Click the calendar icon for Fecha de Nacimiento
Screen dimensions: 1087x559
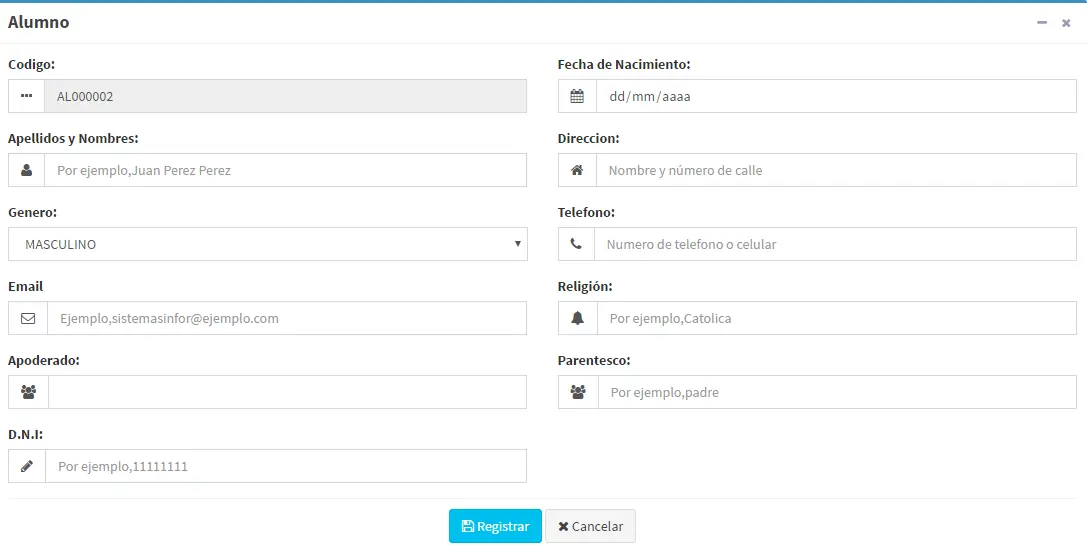pos(577,96)
